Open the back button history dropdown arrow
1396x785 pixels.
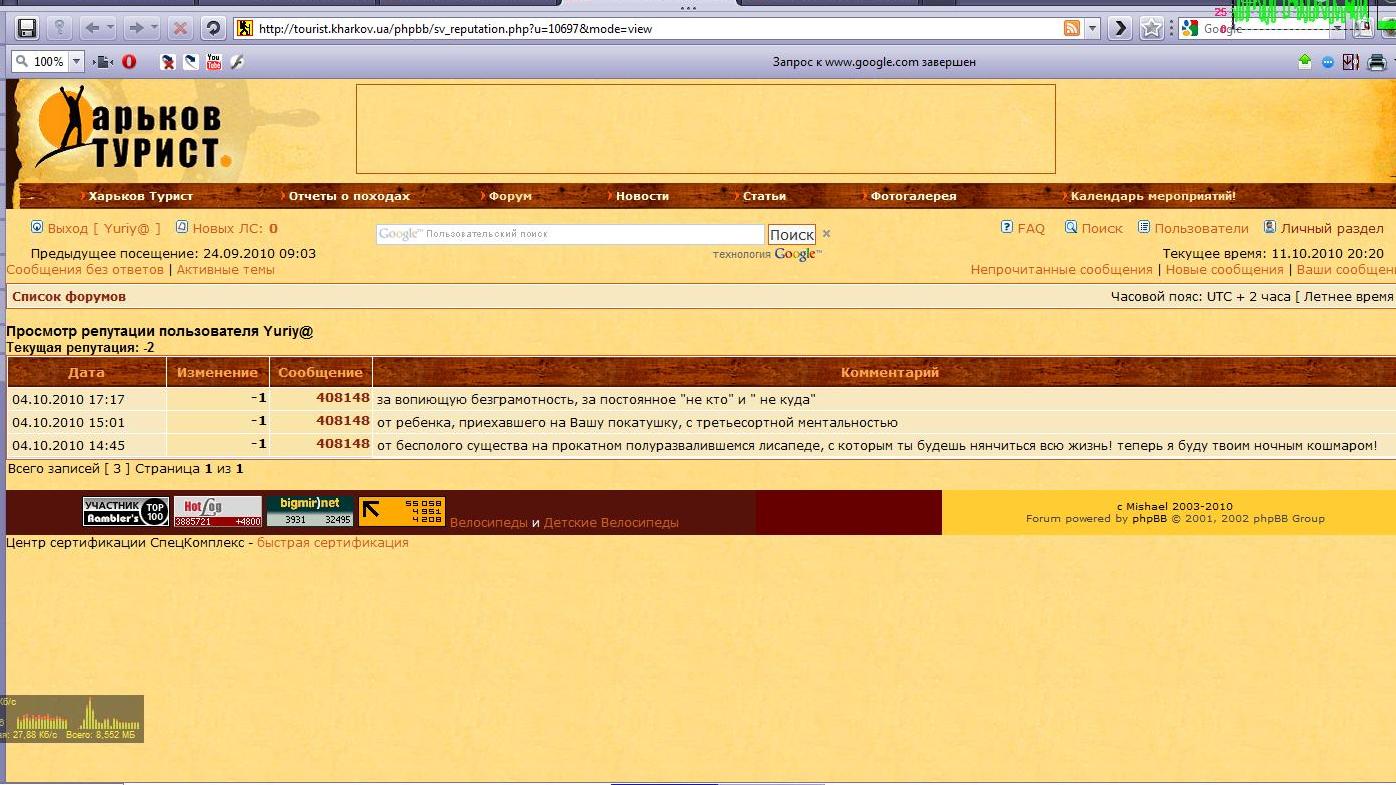pyautogui.click(x=110, y=28)
